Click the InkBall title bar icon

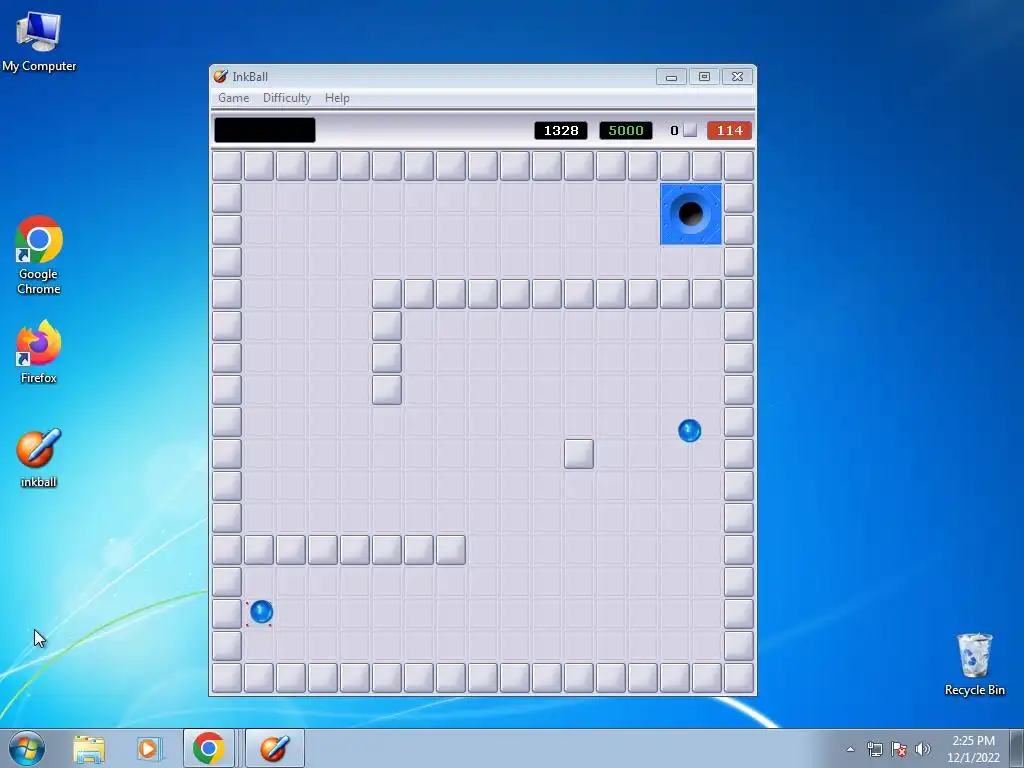pyautogui.click(x=221, y=76)
